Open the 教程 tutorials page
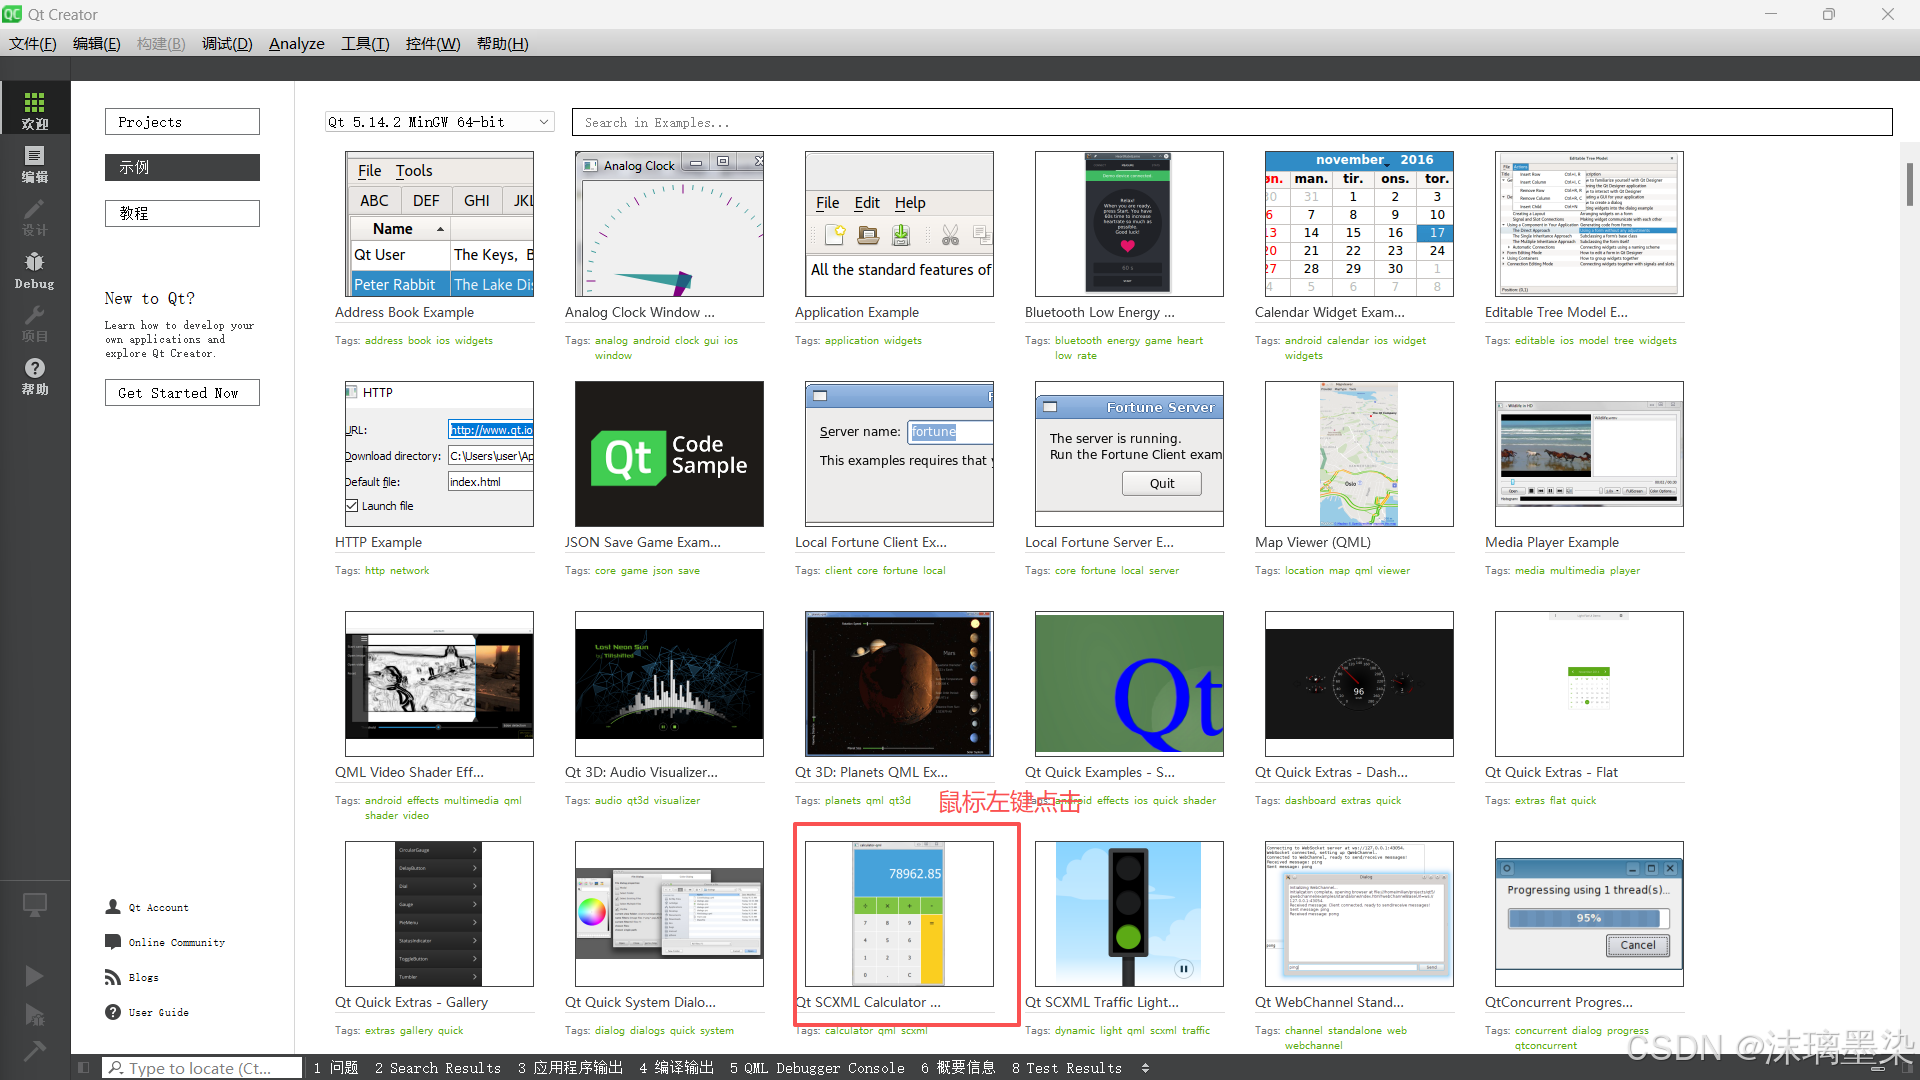Viewport: 1920px width, 1080px height. 182,213
